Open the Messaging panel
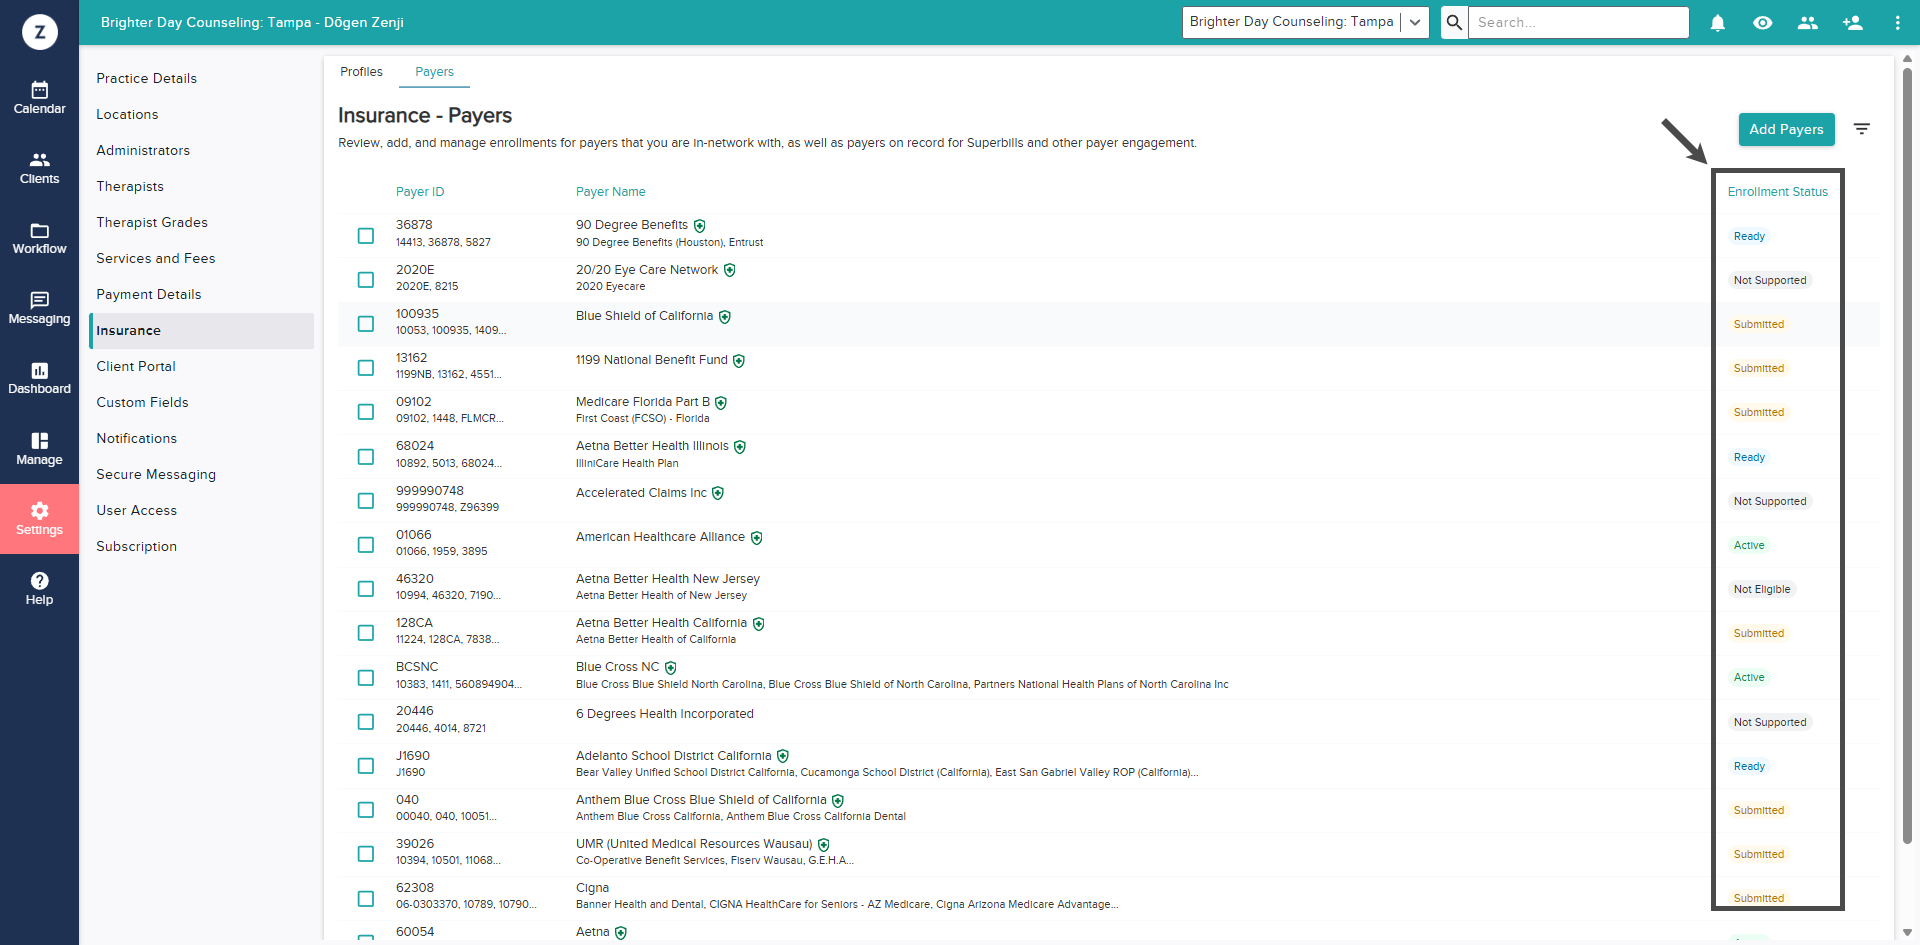 click(39, 308)
